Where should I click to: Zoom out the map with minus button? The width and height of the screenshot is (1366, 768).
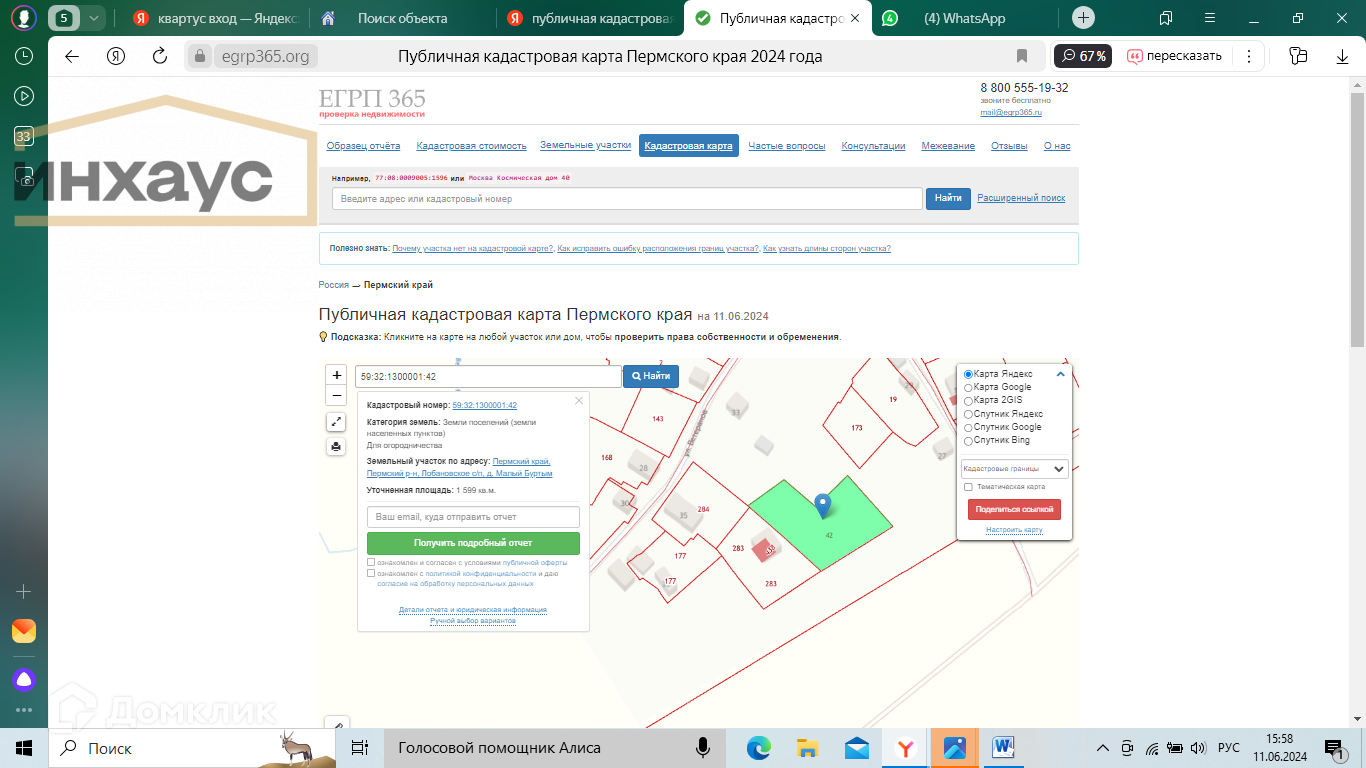[337, 395]
